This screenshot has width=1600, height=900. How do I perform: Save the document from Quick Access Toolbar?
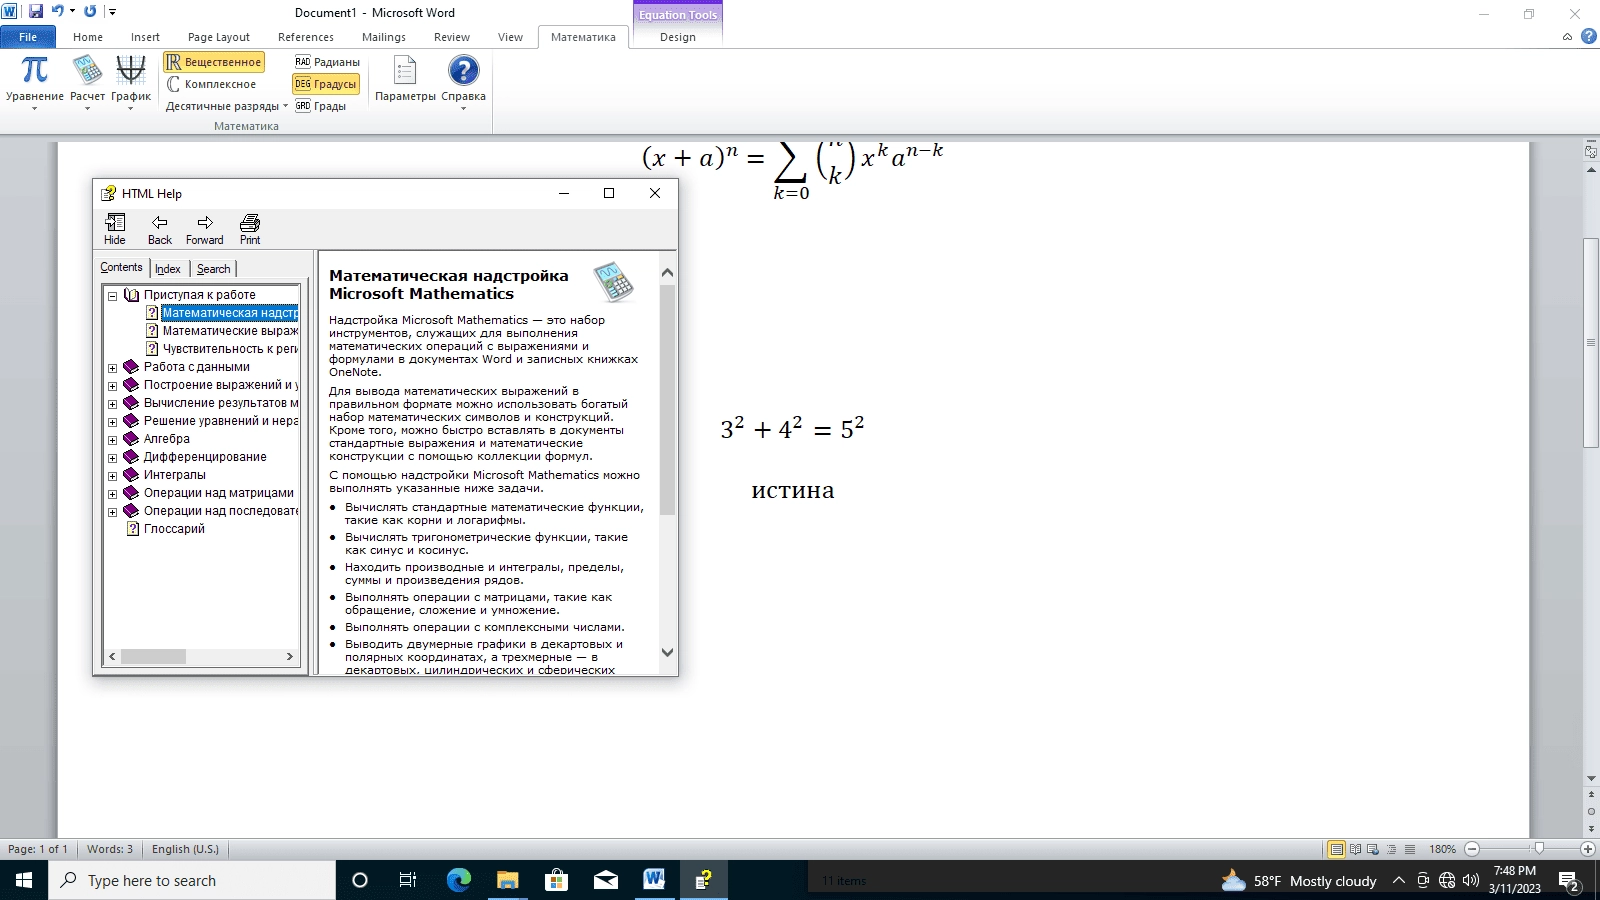pyautogui.click(x=36, y=12)
